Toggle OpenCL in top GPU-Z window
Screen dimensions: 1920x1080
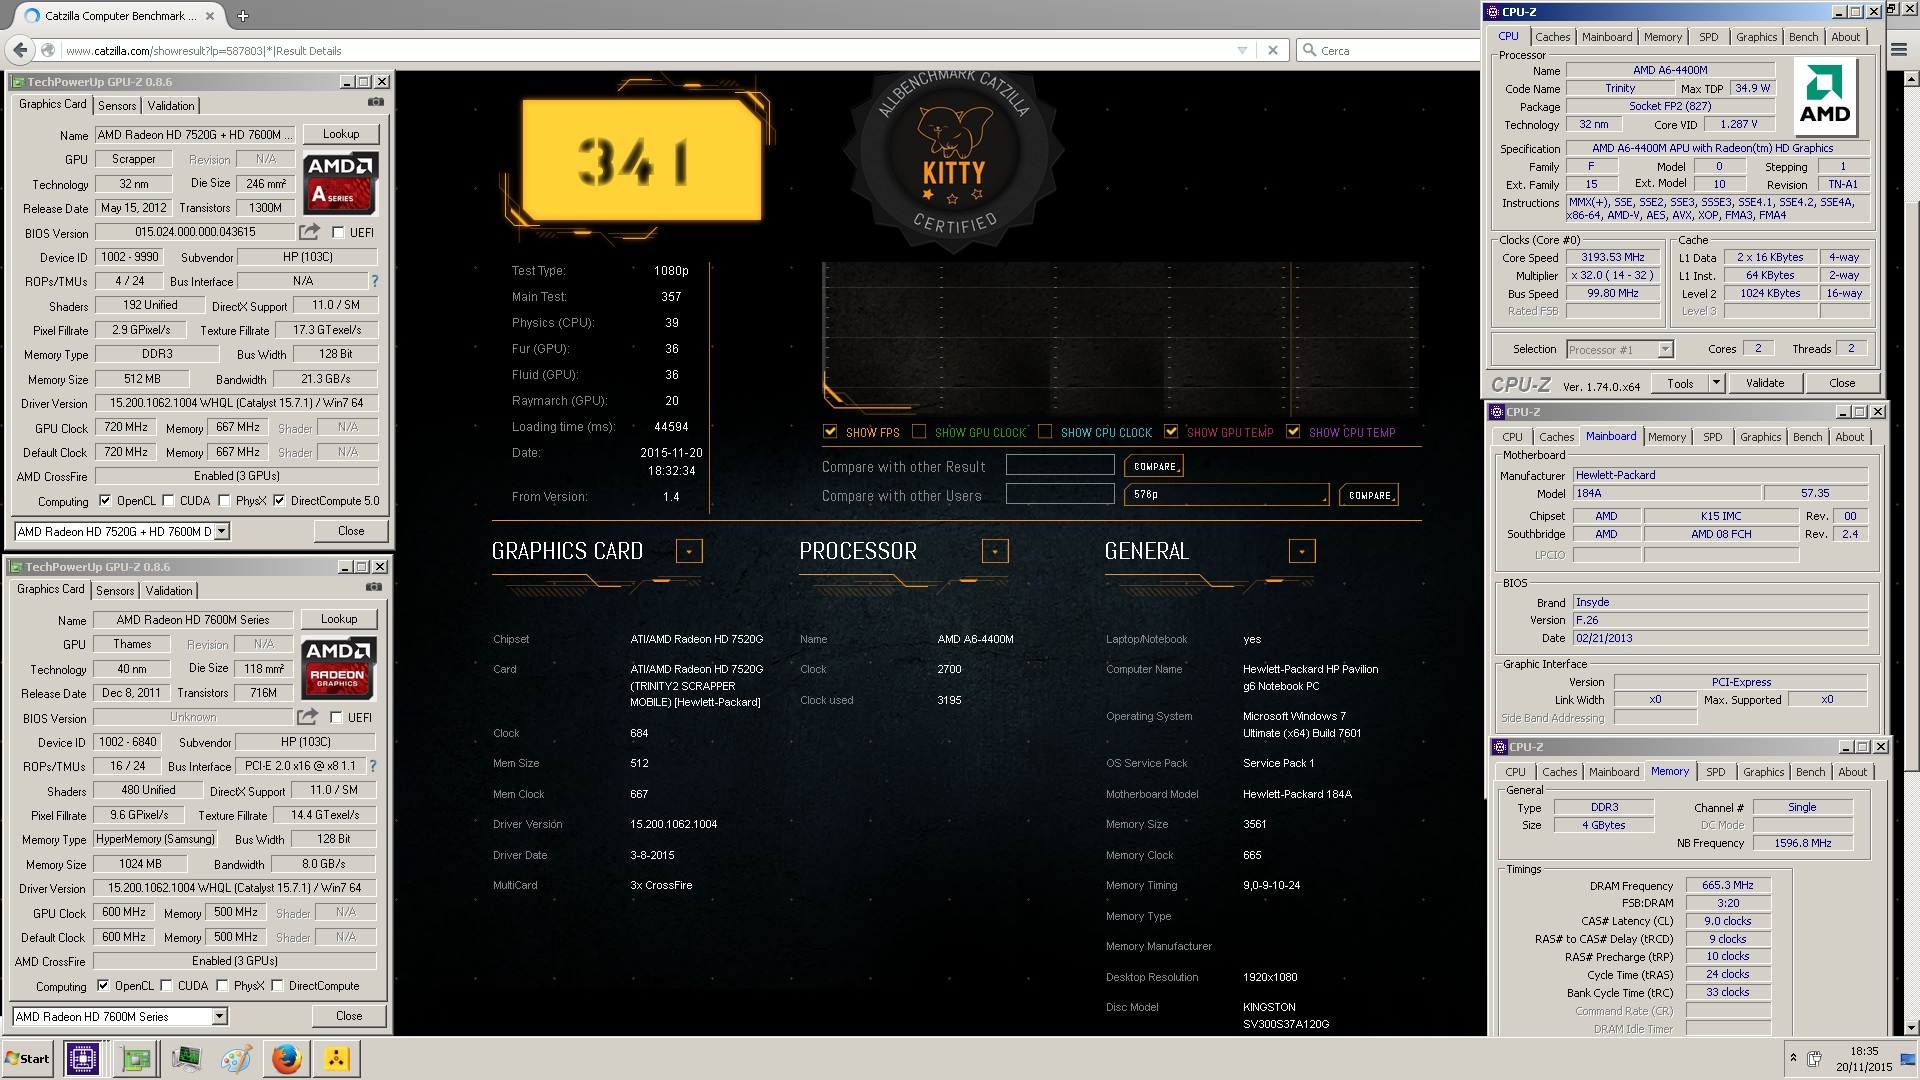point(105,501)
